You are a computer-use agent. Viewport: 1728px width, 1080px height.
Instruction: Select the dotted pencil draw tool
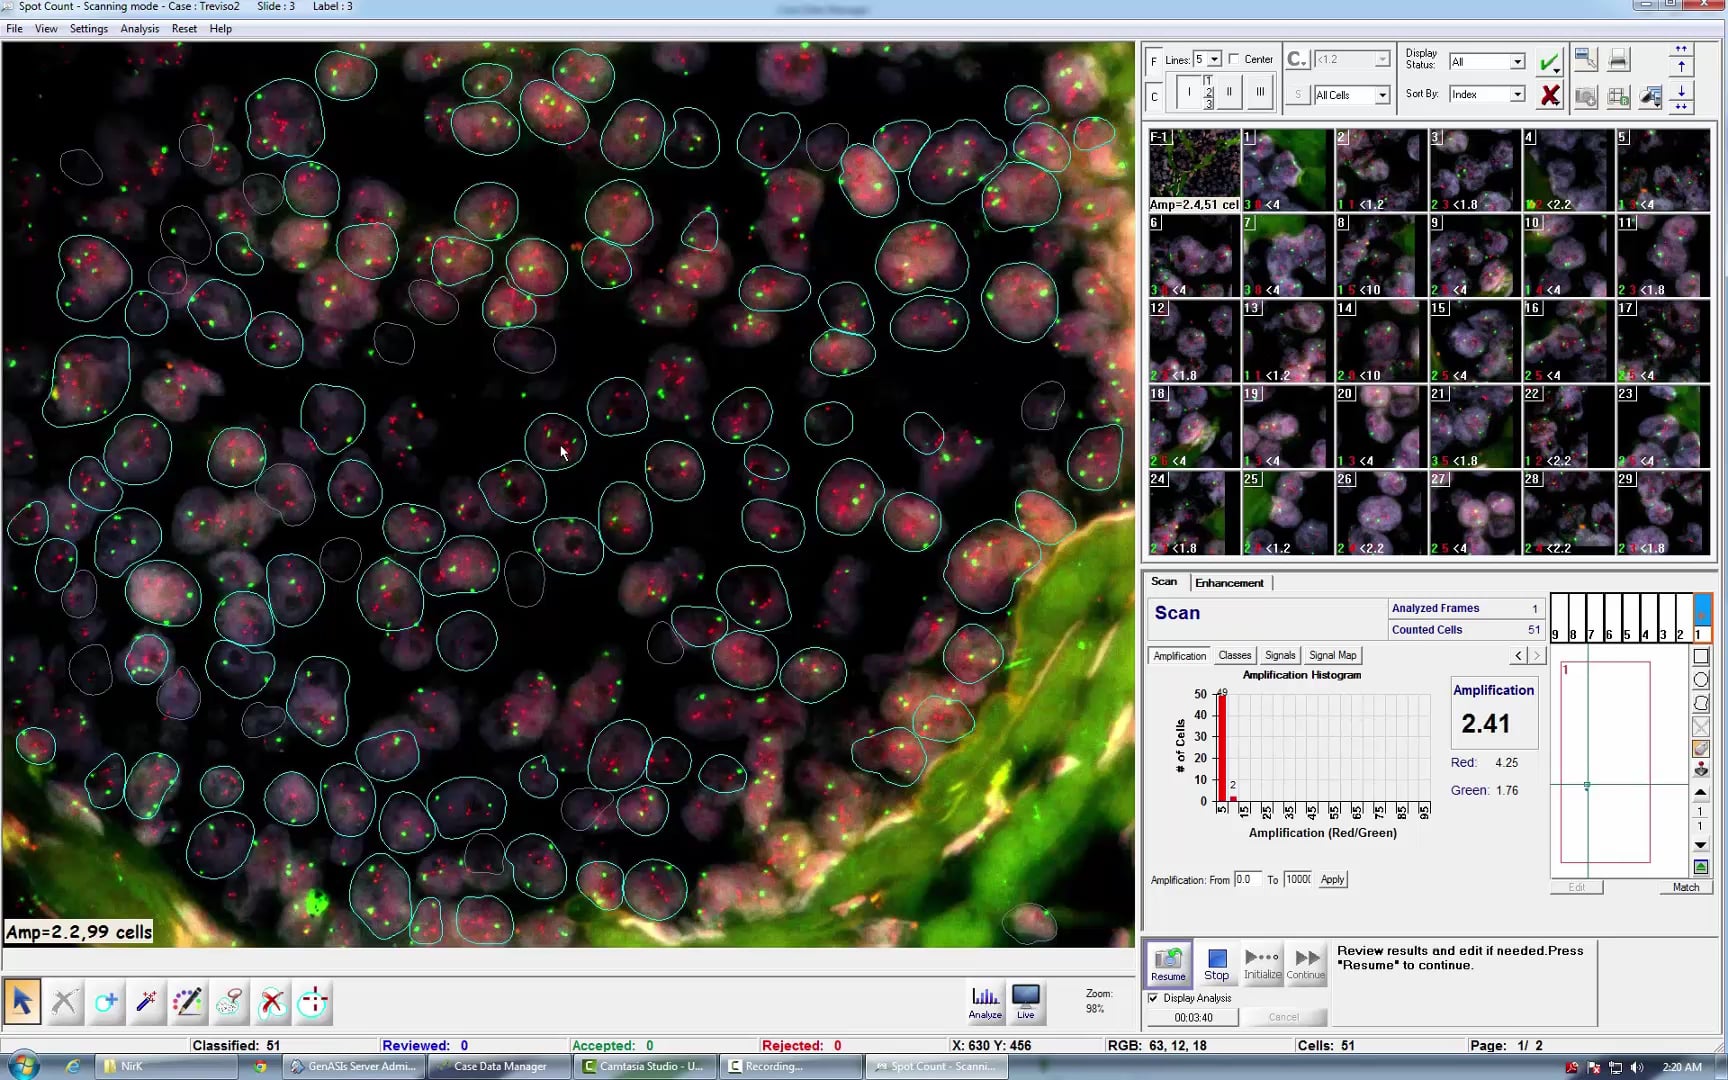188,1002
